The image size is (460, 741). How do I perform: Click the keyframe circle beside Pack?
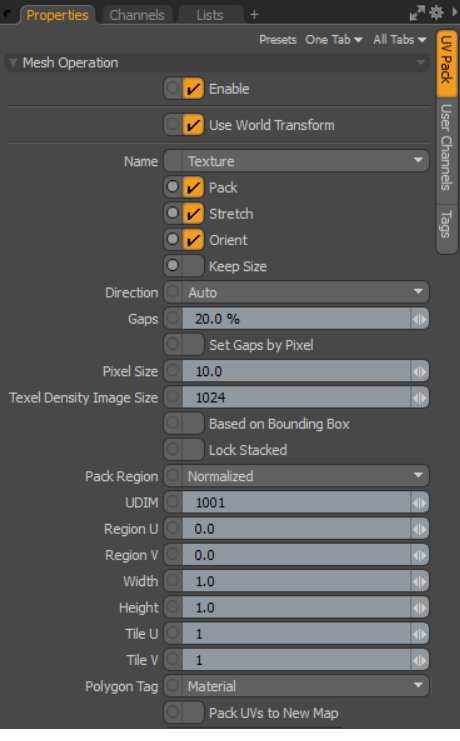click(173, 187)
